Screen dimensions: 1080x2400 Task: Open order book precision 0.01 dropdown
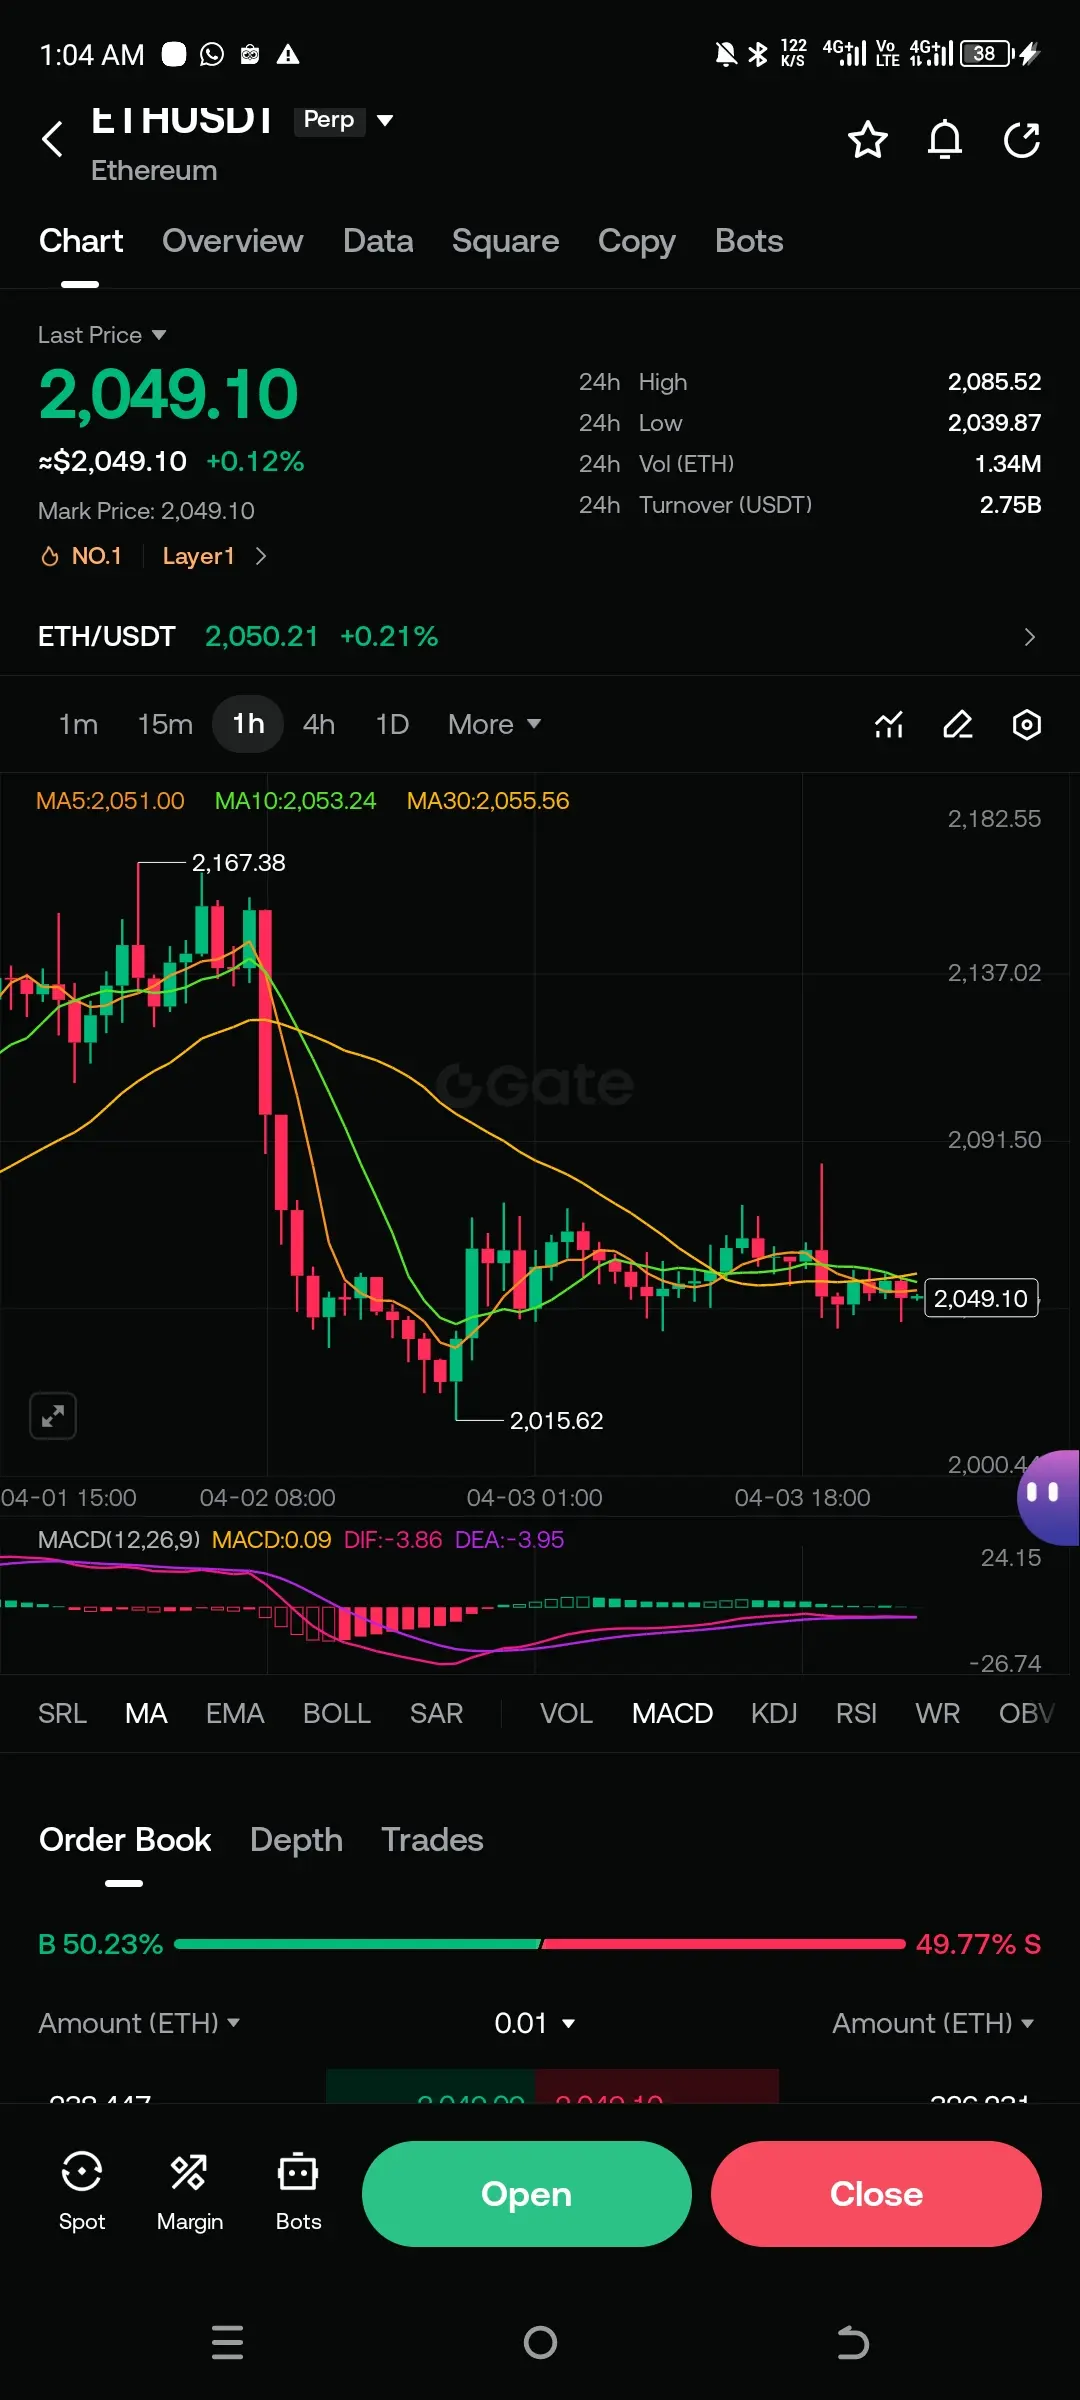(535, 2023)
